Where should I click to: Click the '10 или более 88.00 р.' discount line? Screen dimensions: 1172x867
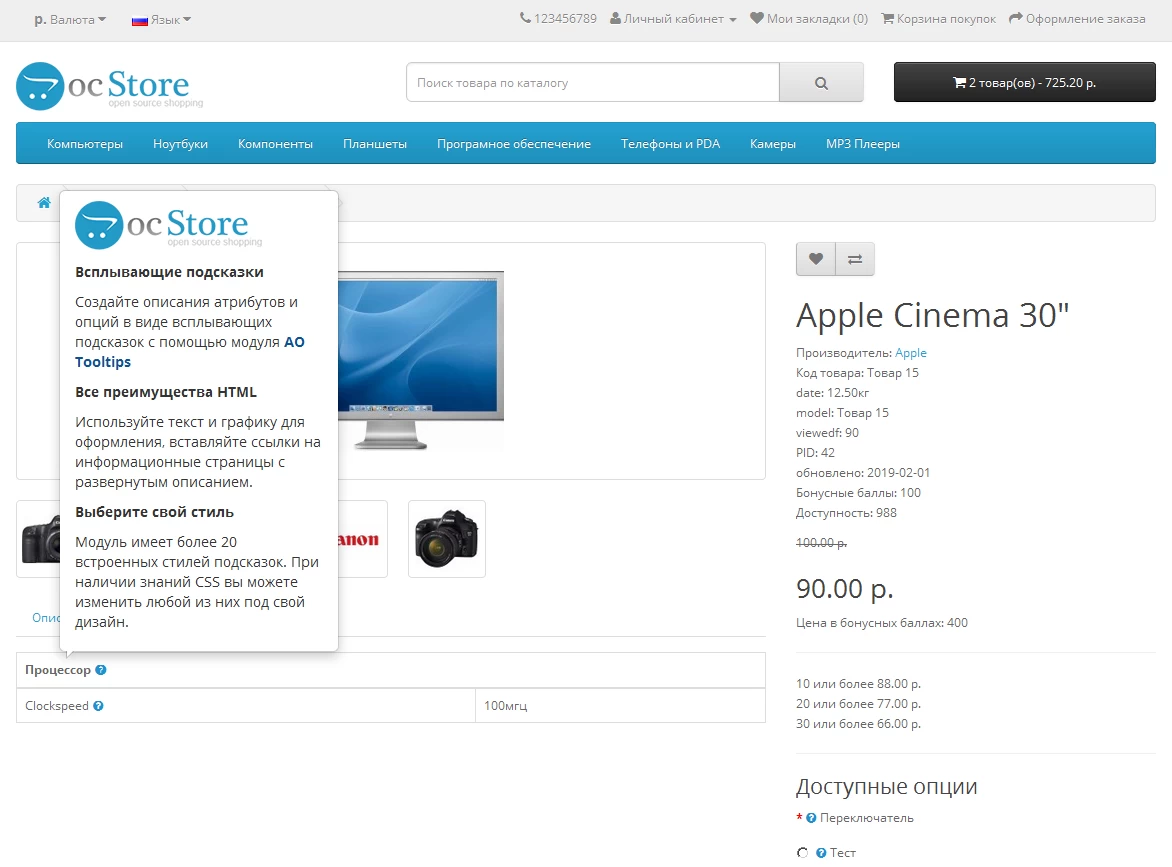click(858, 684)
